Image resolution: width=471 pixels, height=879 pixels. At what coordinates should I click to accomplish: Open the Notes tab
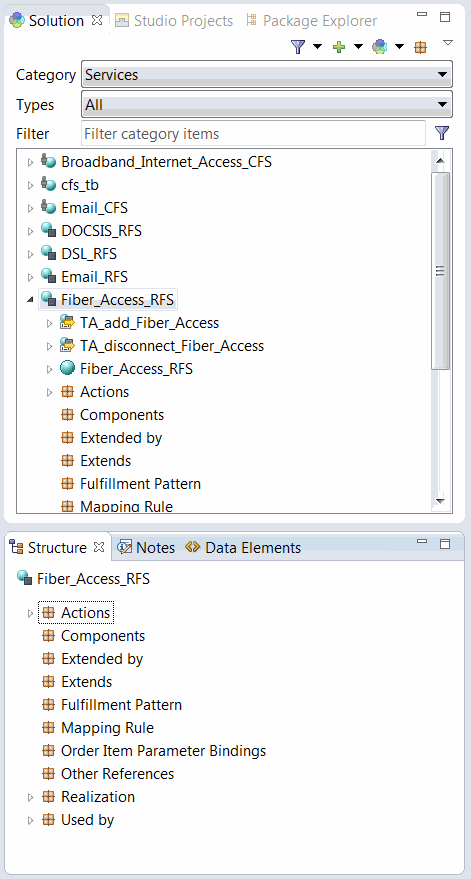(147, 547)
